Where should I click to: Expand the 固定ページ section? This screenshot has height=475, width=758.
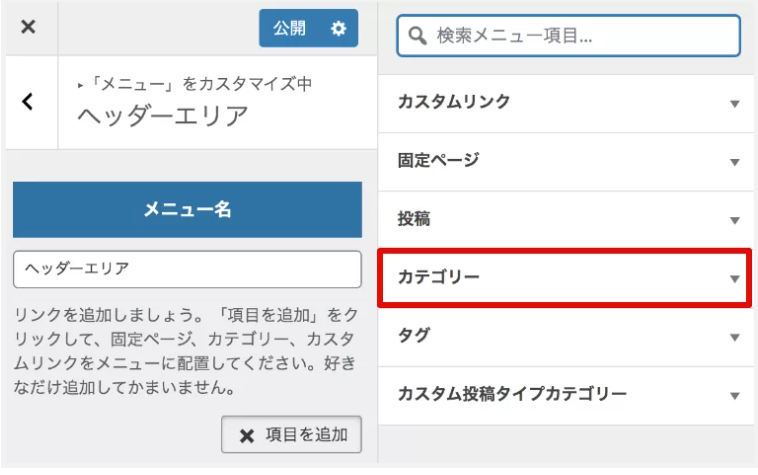[565, 160]
